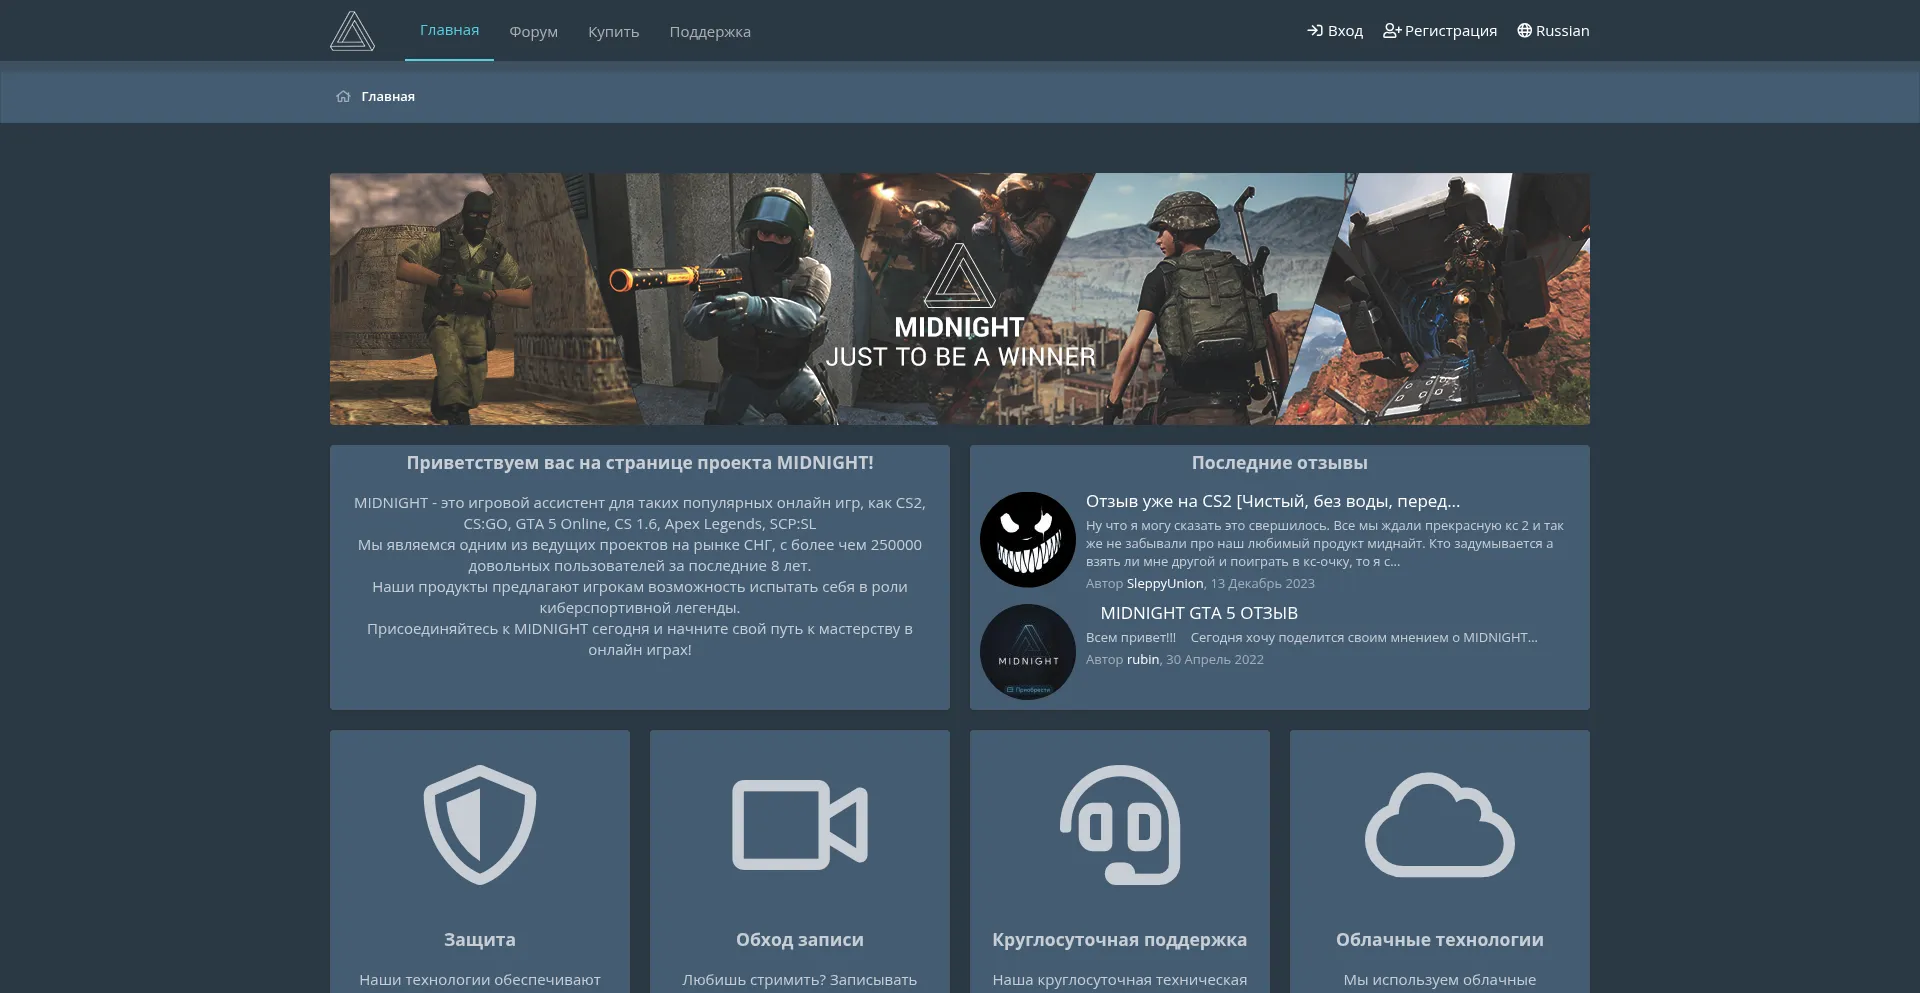
Task: Open the Russian language selector
Action: tap(1553, 31)
